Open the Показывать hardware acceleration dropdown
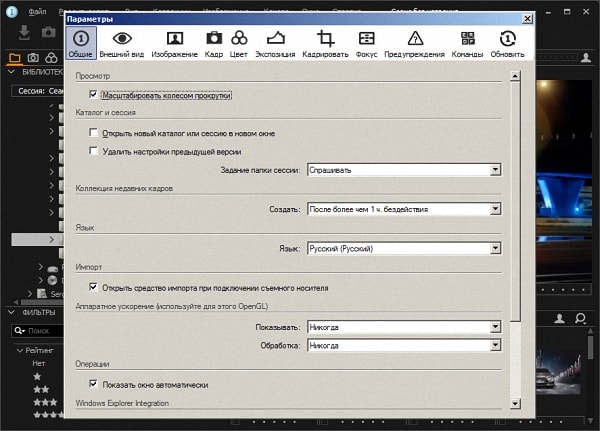This screenshot has width=600, height=431. click(404, 326)
